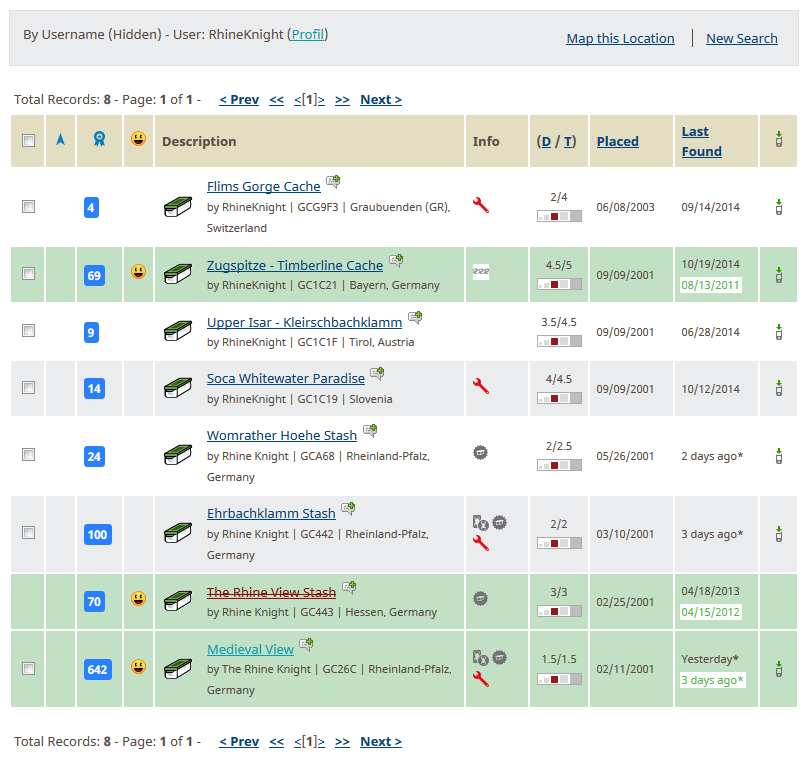Click red wrench icon for Medieval View
The width and height of the screenshot is (810, 762).
point(480,678)
